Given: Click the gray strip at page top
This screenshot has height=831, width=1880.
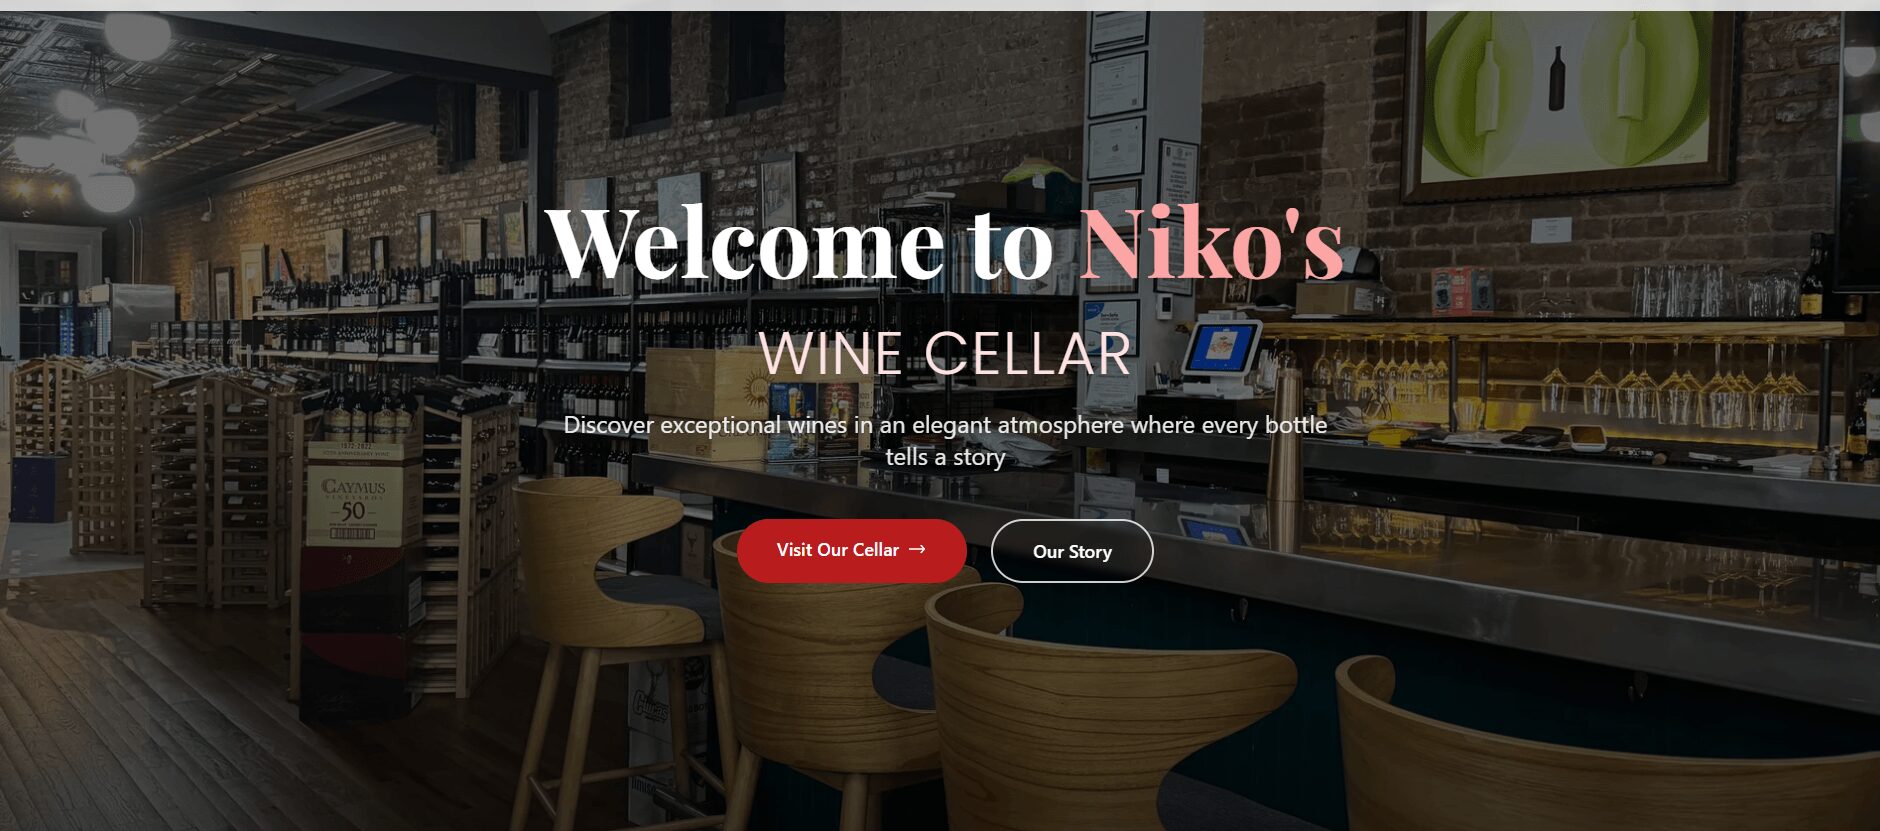Looking at the screenshot, I should 940,5.
